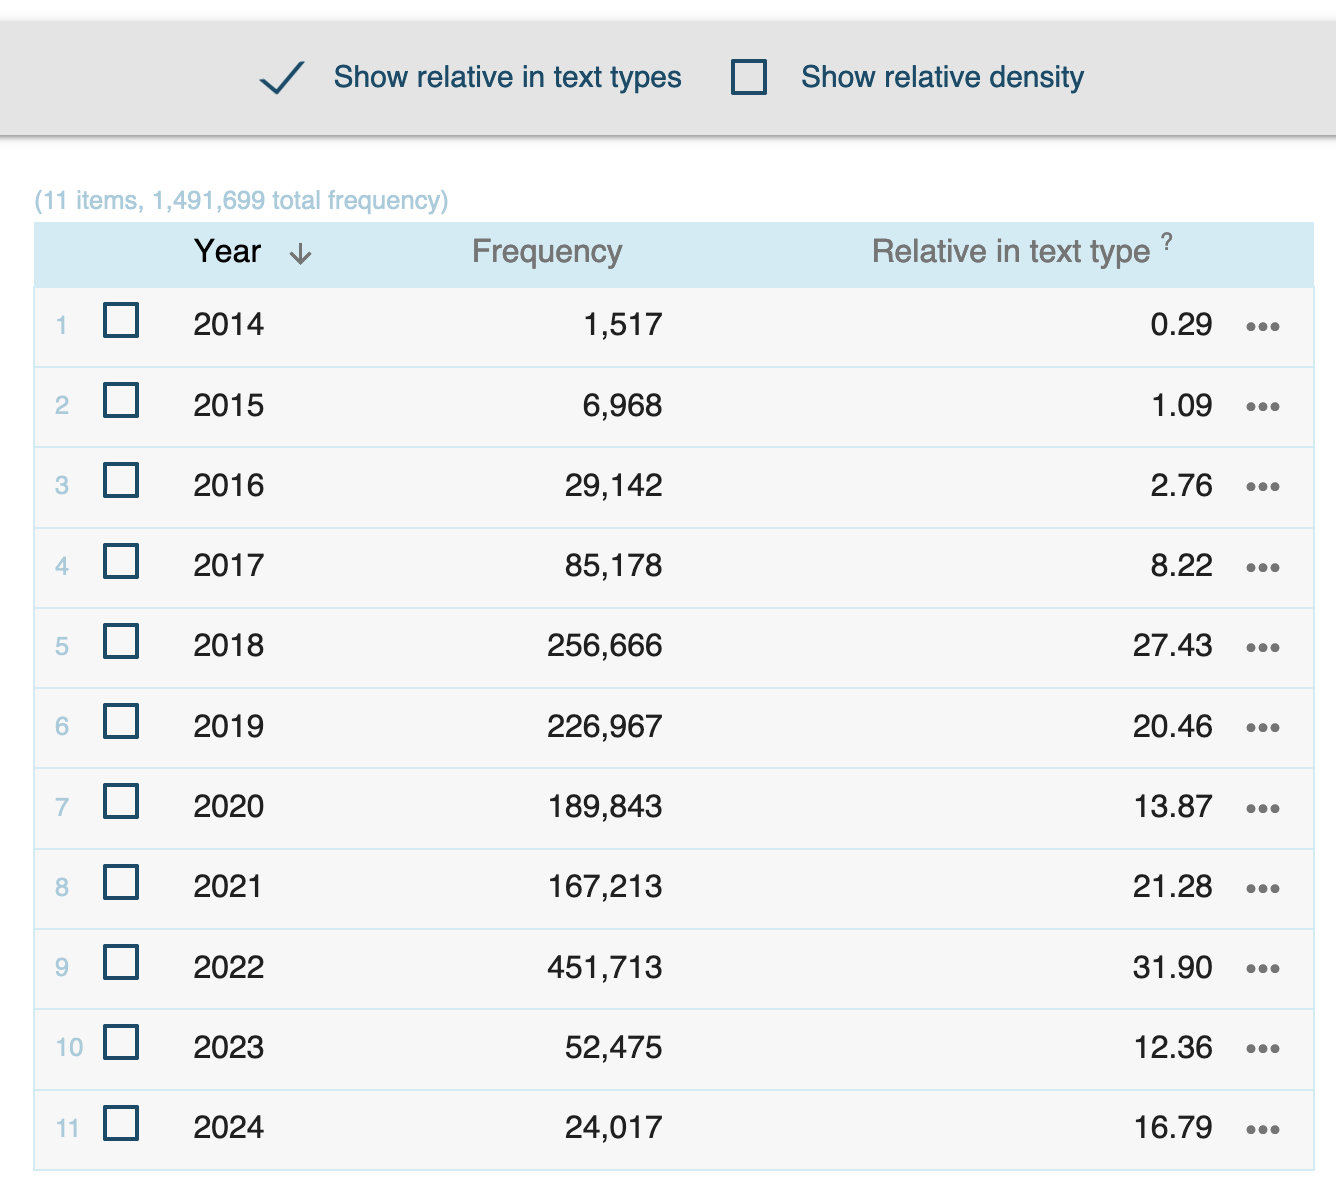The image size is (1336, 1190).
Task: Click the Year column header
Action: click(x=227, y=252)
